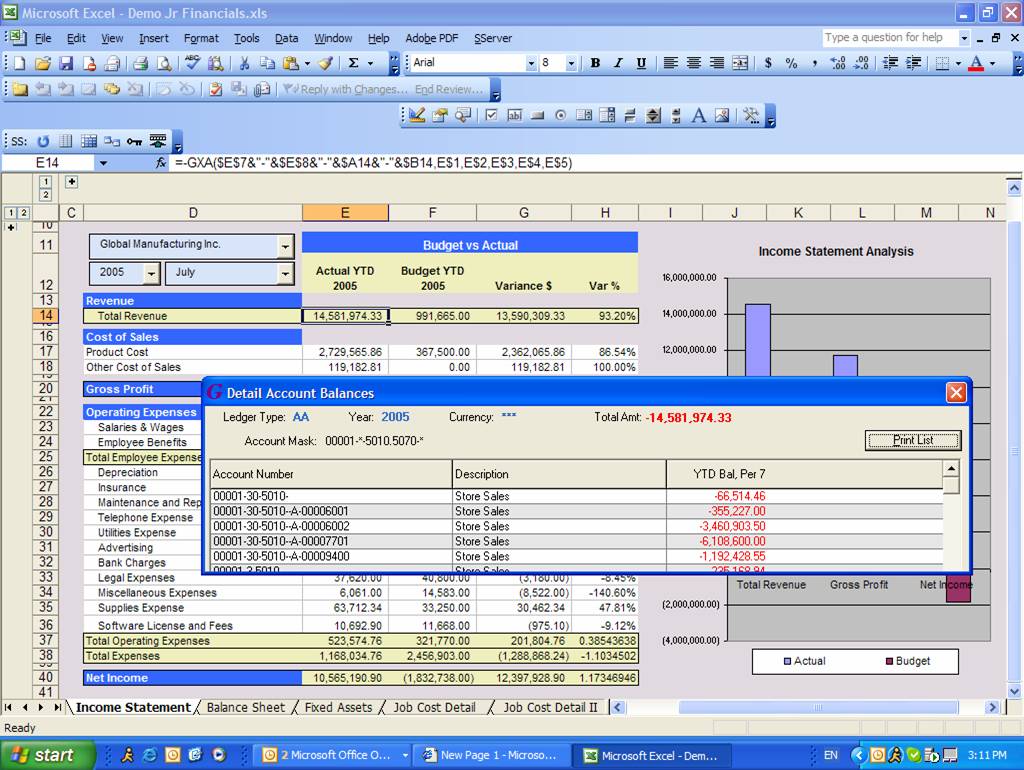
Task: Insert a checkbox control from Control Toolbox
Action: [x=492, y=116]
